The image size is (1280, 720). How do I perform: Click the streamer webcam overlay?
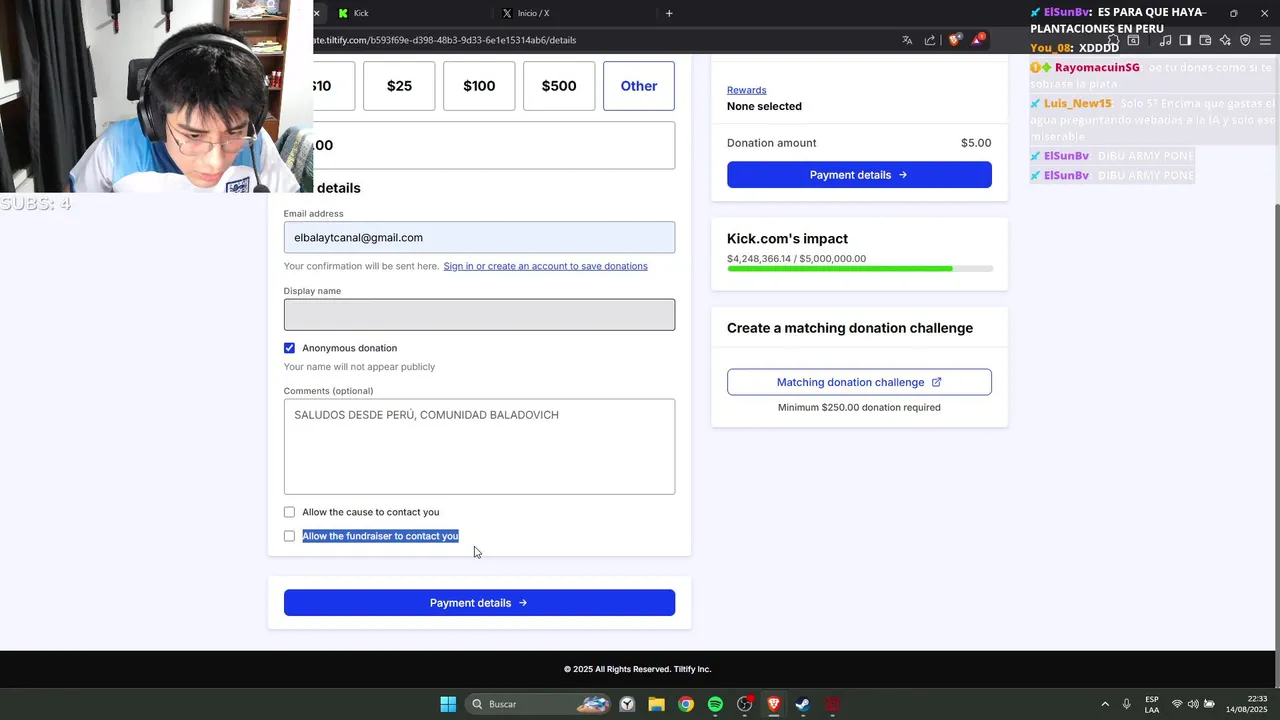pos(156,96)
